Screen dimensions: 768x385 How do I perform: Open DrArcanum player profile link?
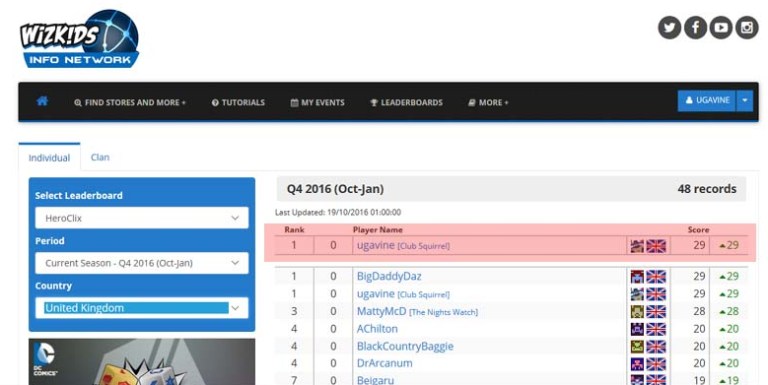coord(384,363)
